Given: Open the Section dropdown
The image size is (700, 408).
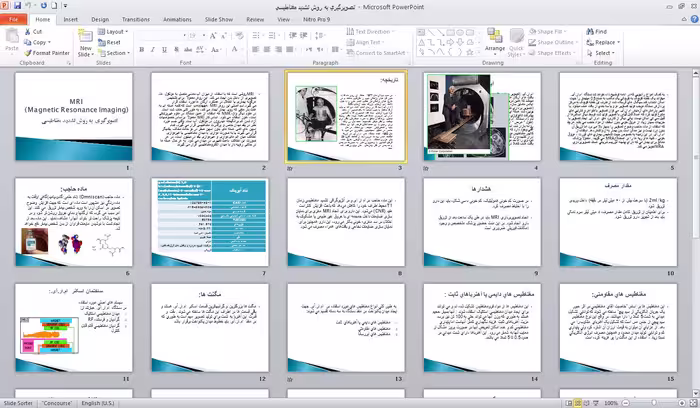Looking at the screenshot, I should pos(114,53).
